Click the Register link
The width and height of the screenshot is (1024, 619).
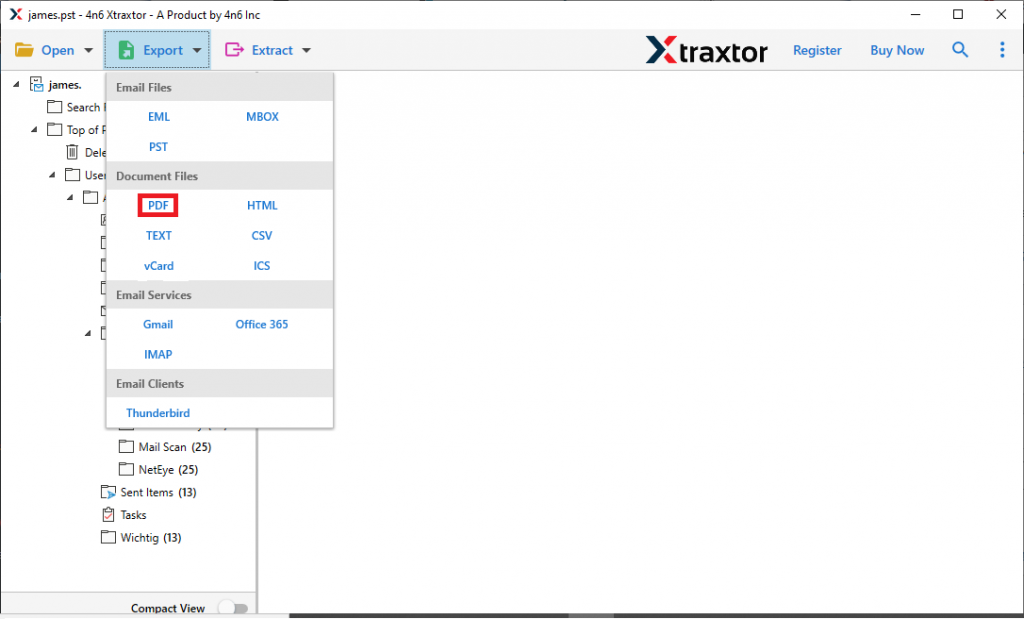(x=817, y=49)
